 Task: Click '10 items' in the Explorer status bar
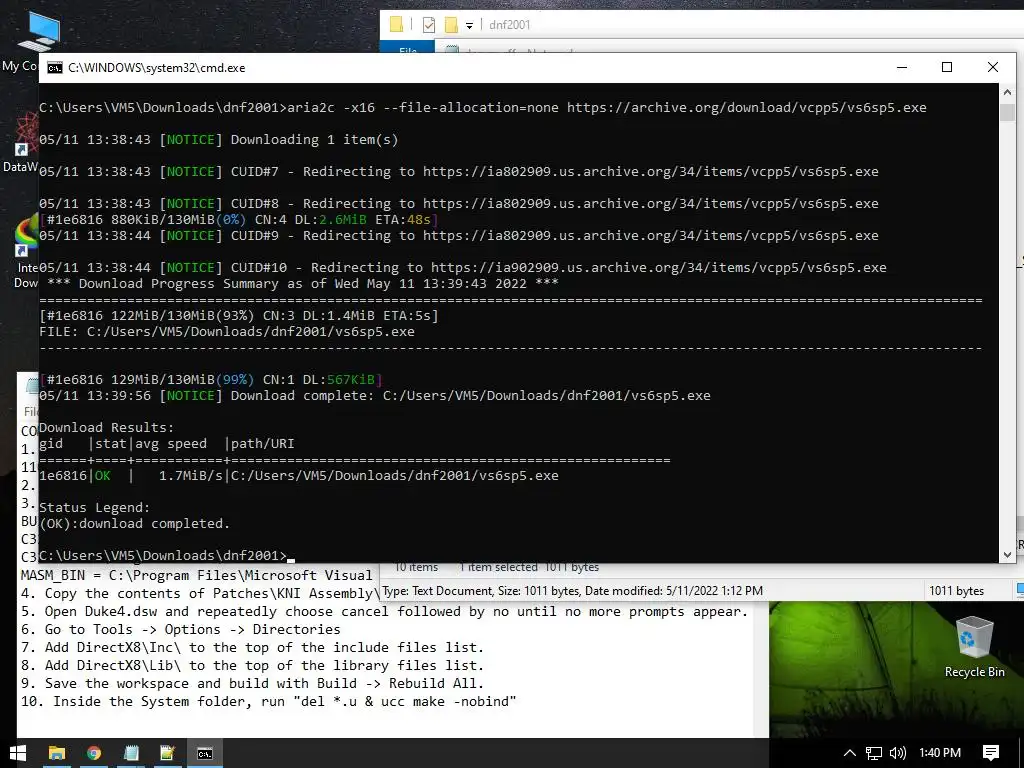[x=416, y=568]
